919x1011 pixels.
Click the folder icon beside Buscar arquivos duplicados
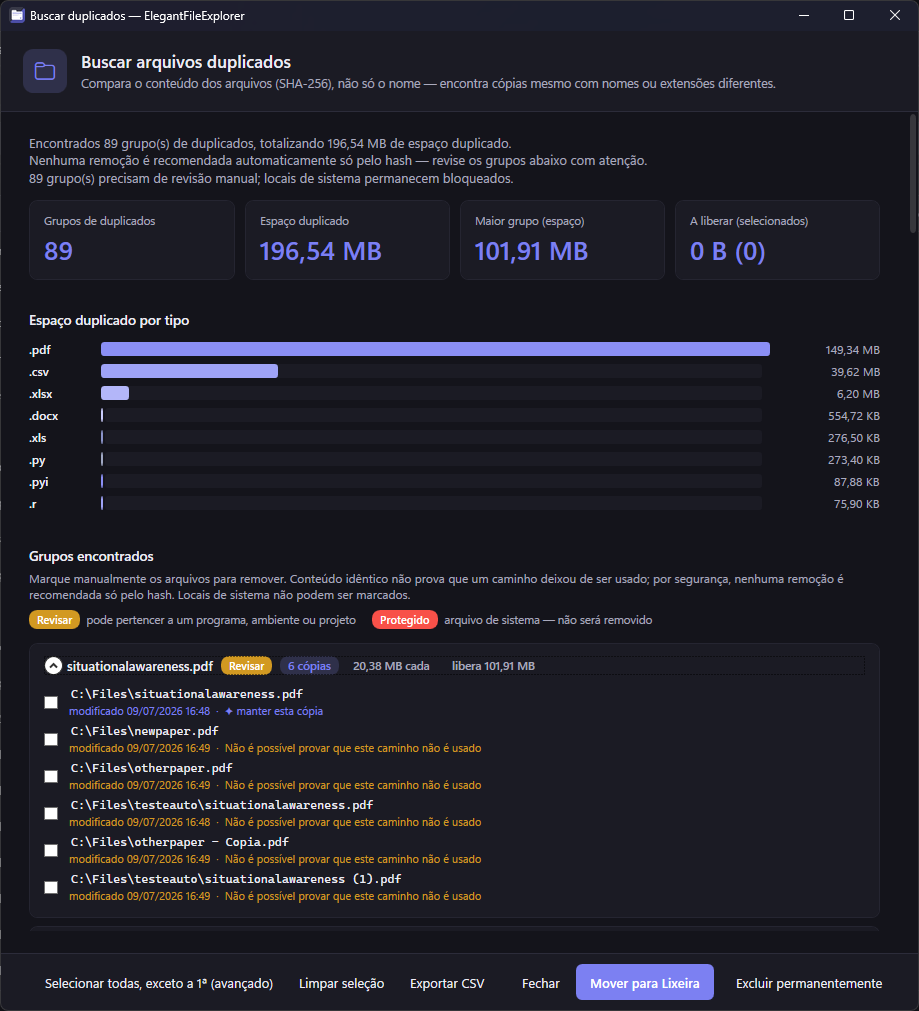click(x=44, y=71)
